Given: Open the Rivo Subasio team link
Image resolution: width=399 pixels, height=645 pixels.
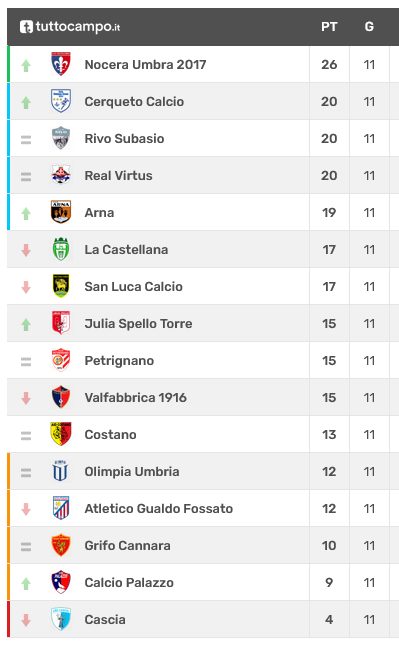Looking at the screenshot, I should click(x=124, y=139).
